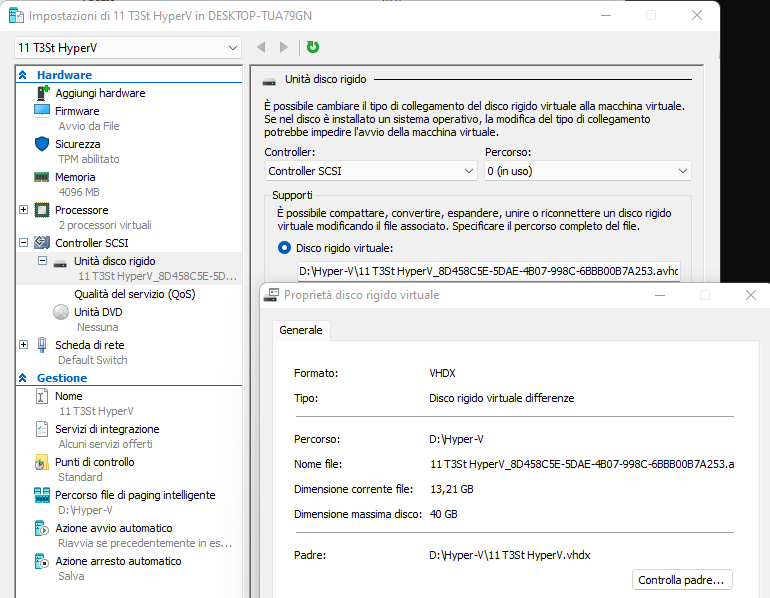Collapse the Controller SCSI tree node
770x598 pixels.
[24, 243]
